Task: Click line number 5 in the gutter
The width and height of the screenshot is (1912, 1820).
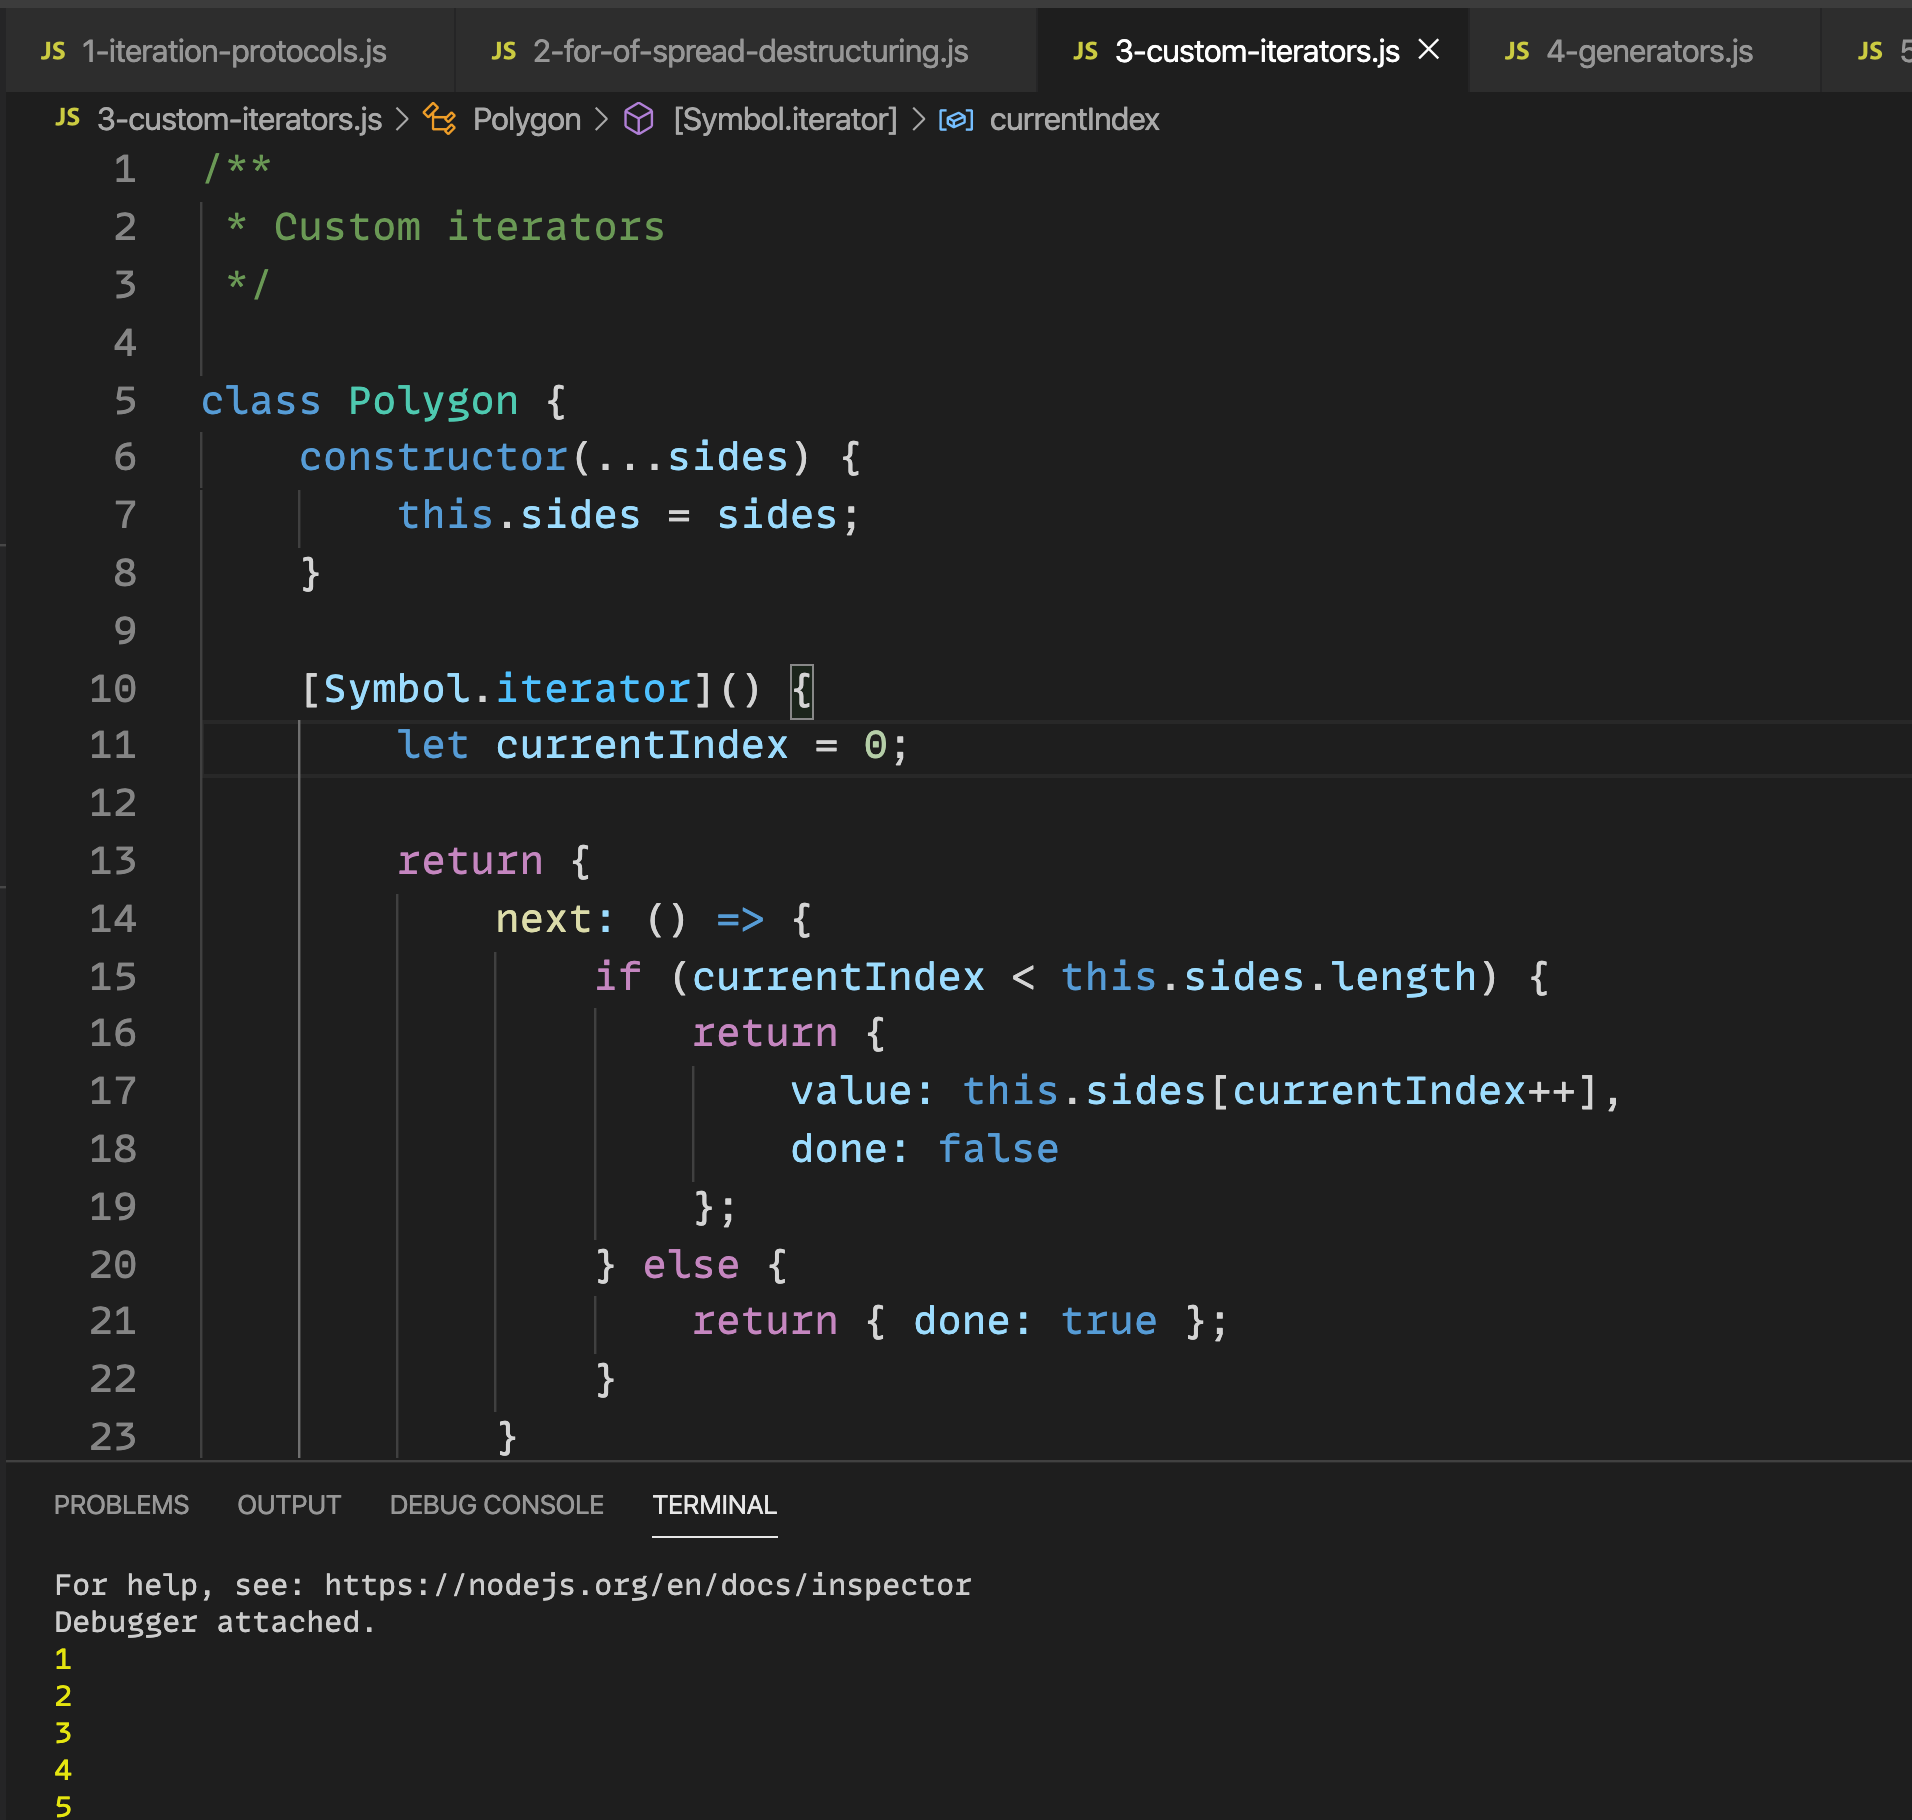Action: [x=125, y=401]
